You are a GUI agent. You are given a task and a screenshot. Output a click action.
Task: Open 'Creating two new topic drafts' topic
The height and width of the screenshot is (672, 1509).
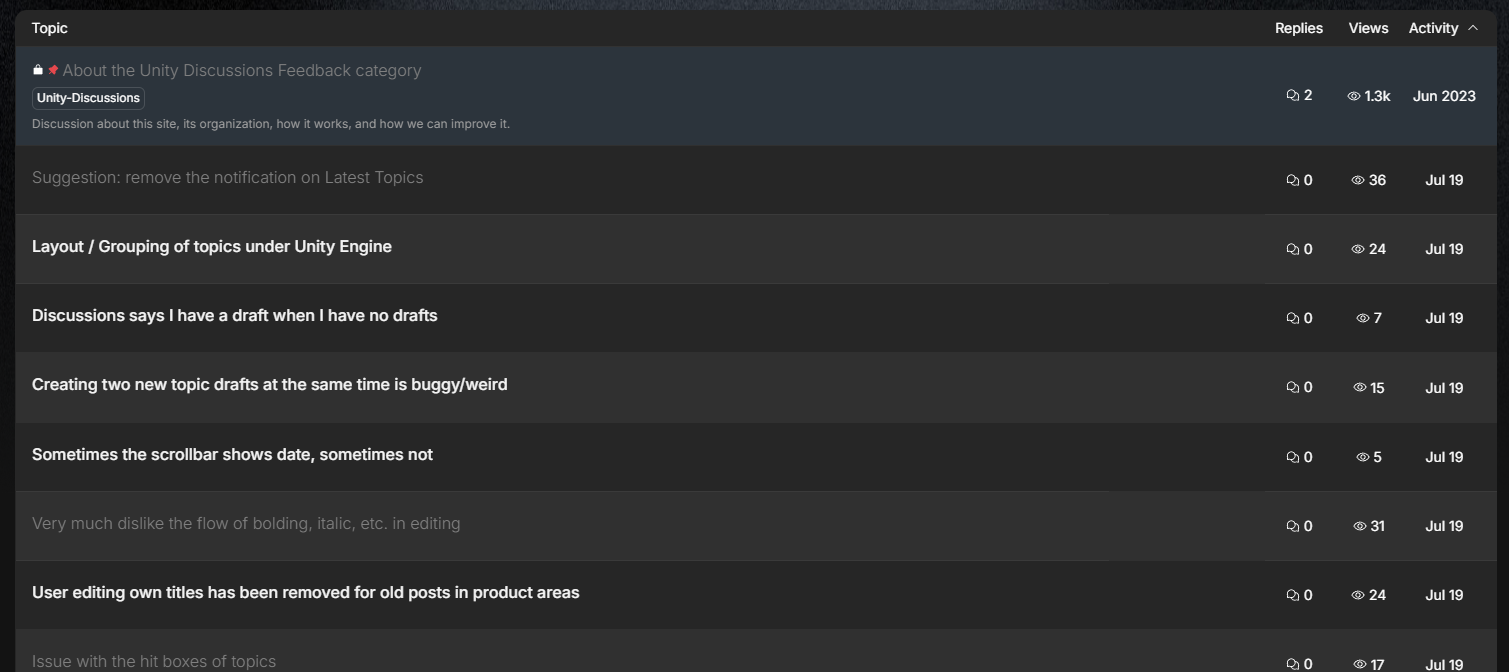pyautogui.click(x=270, y=385)
